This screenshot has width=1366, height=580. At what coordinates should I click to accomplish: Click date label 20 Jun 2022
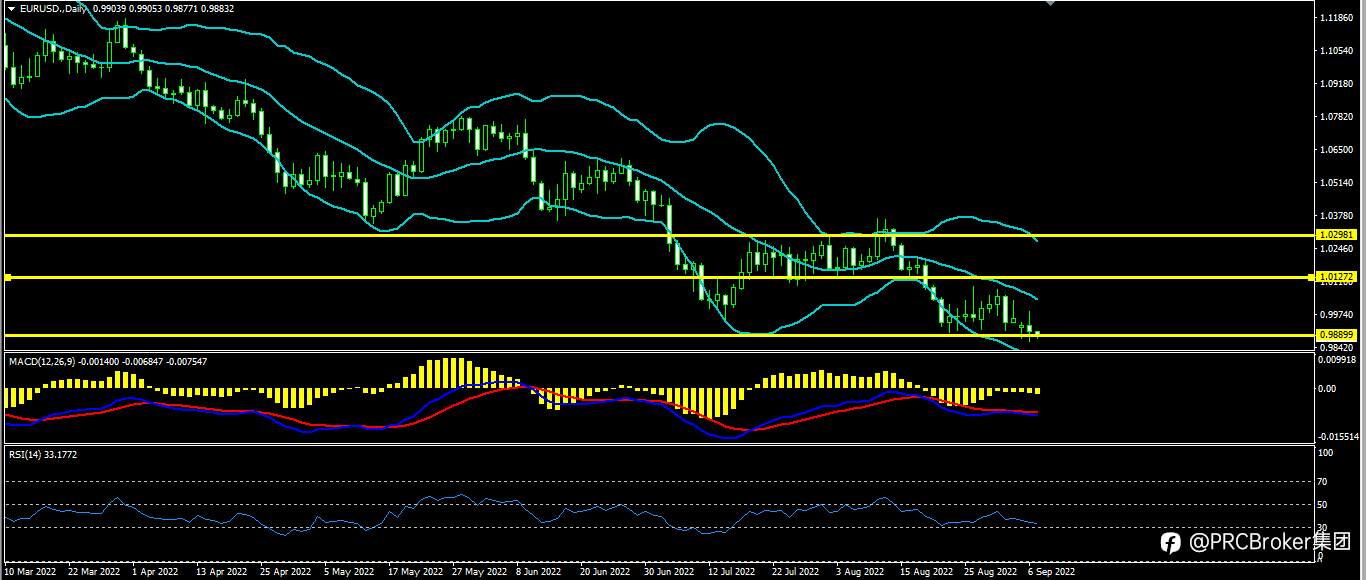(605, 572)
